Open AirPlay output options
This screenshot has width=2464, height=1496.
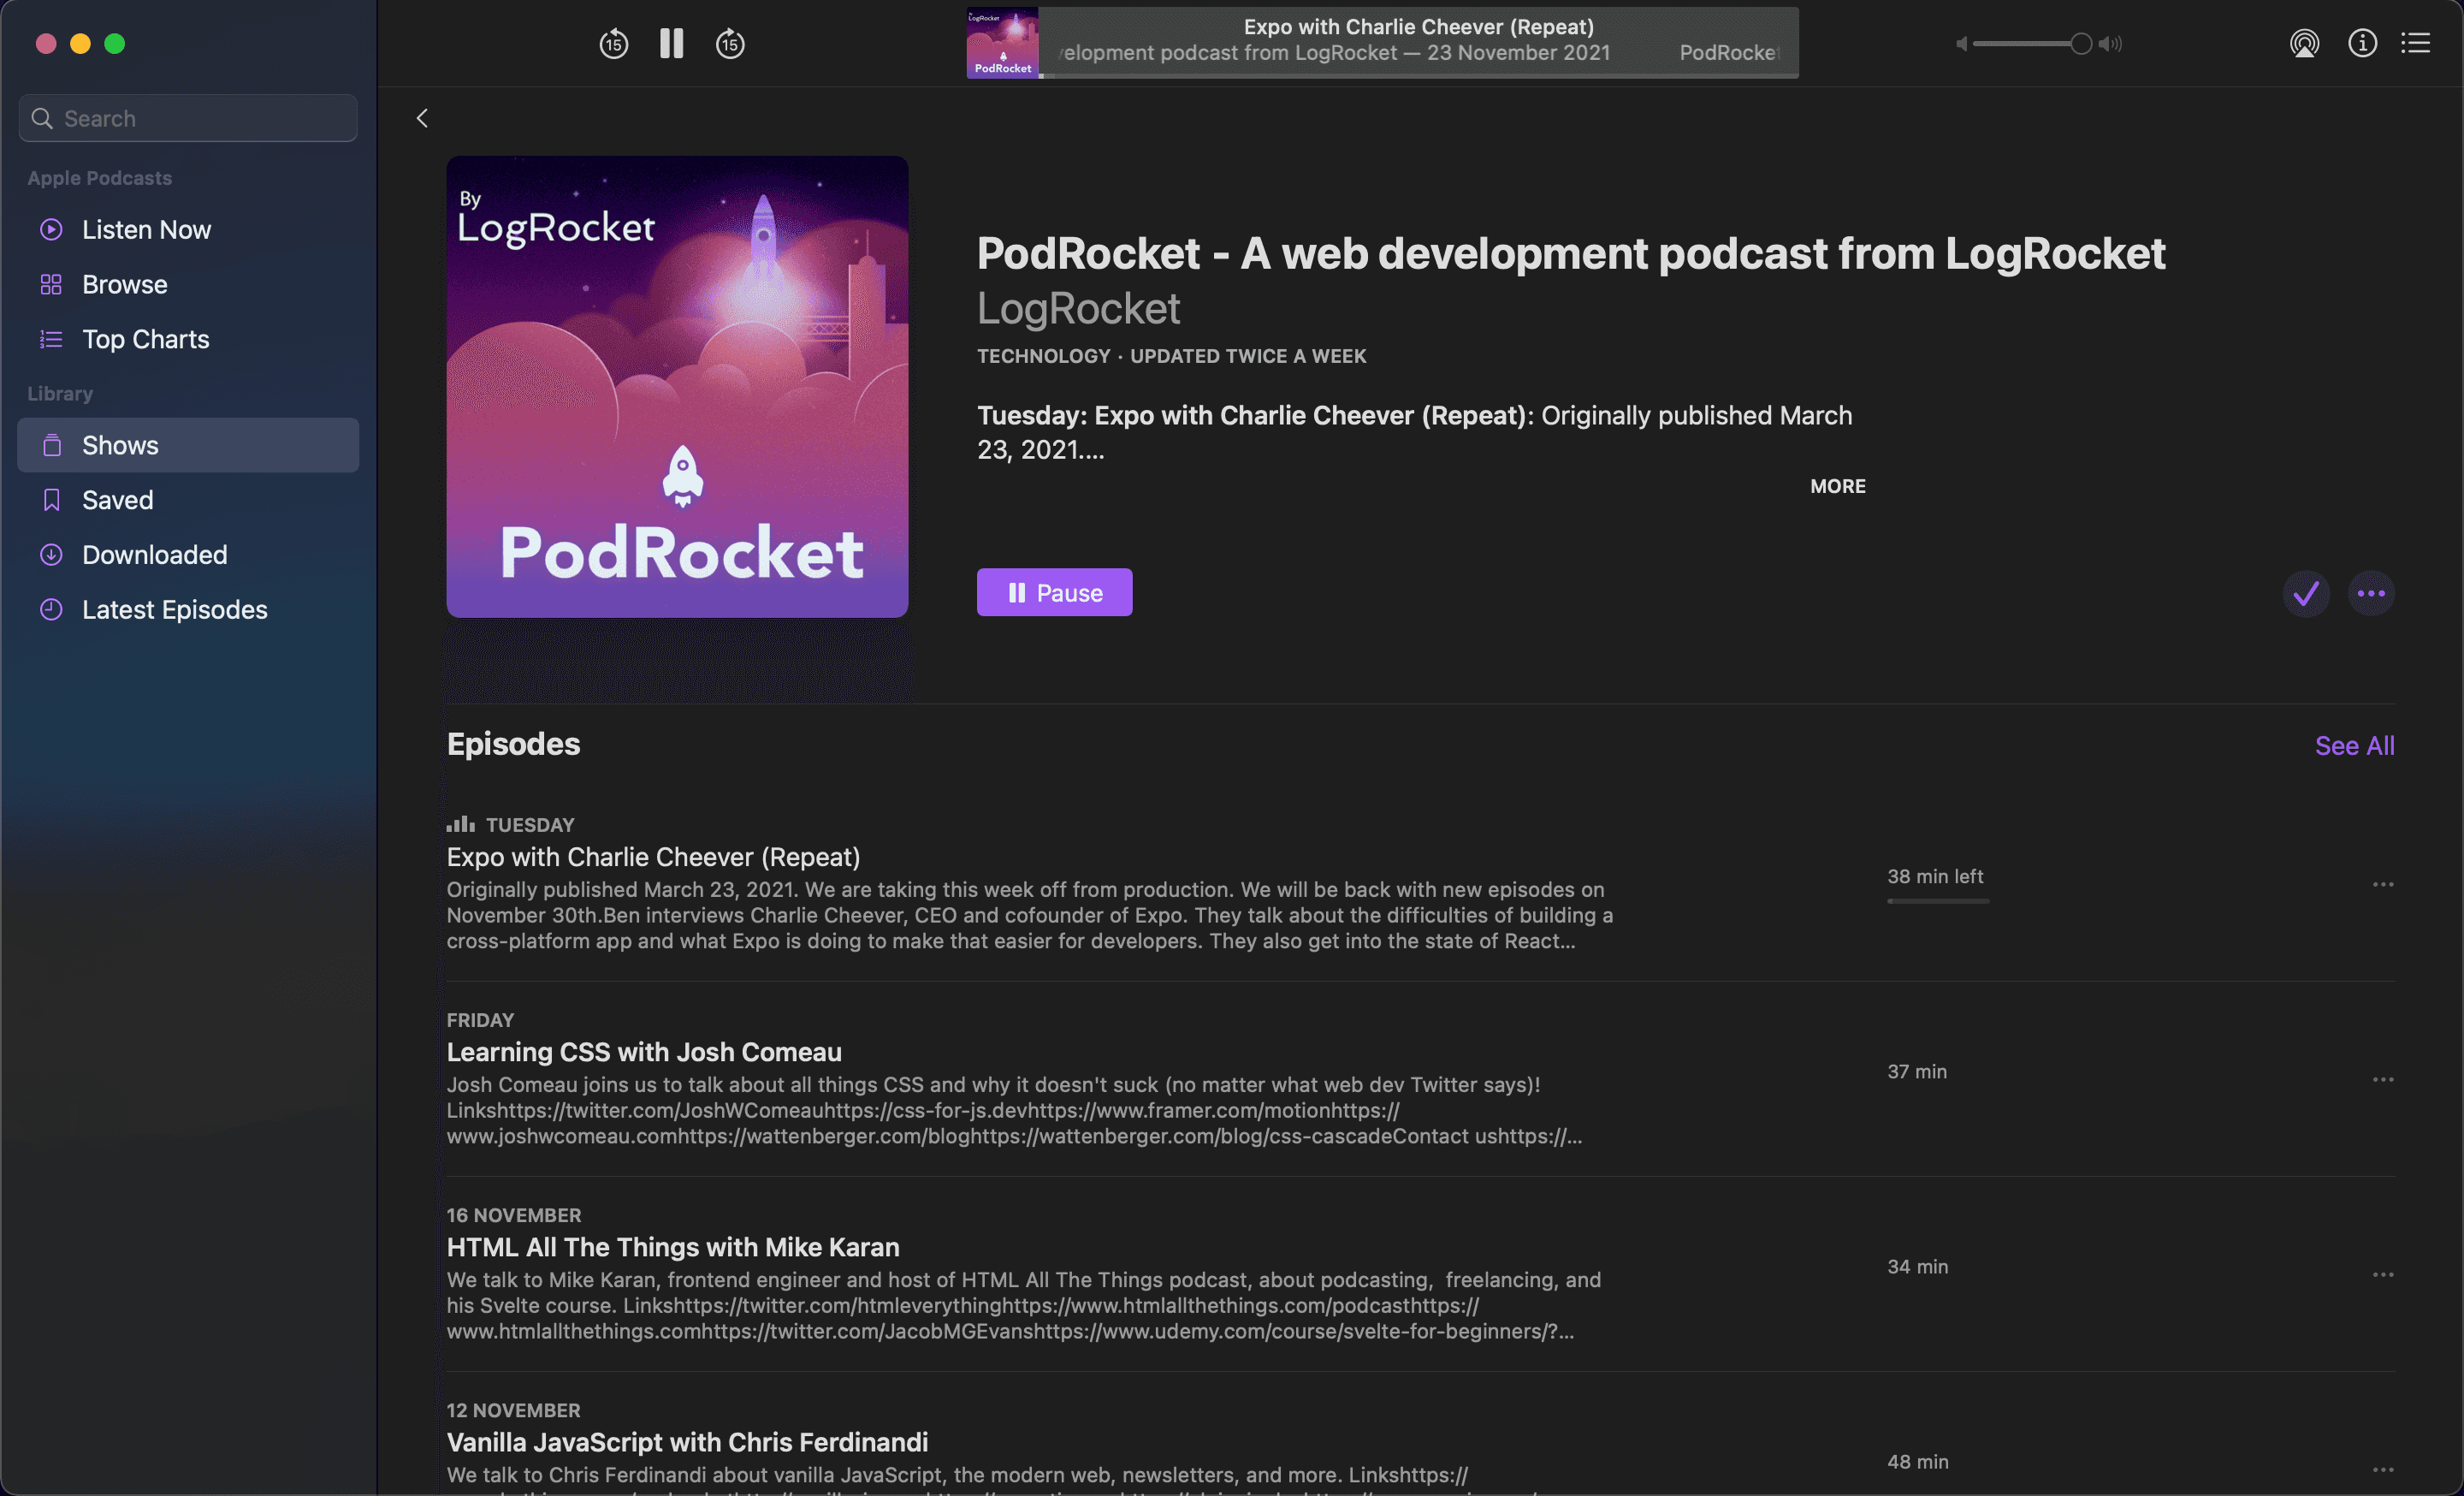tap(2304, 43)
